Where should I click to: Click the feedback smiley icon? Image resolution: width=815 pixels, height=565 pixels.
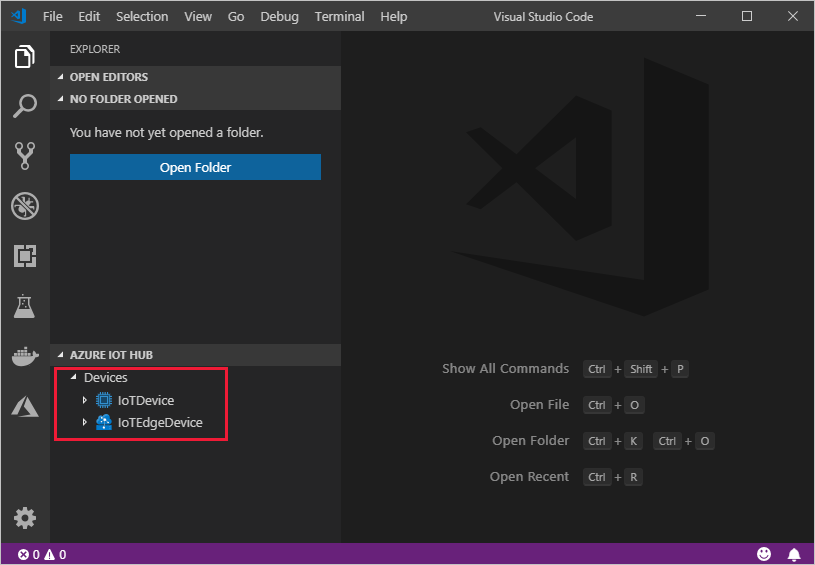[x=764, y=554]
